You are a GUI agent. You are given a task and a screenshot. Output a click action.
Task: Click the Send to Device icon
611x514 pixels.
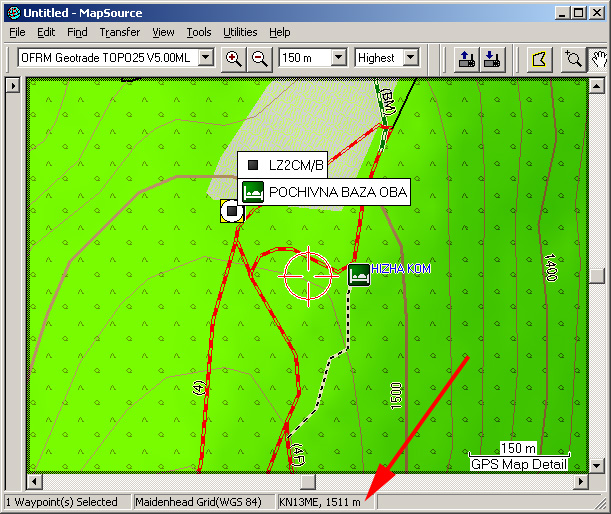(x=467, y=59)
